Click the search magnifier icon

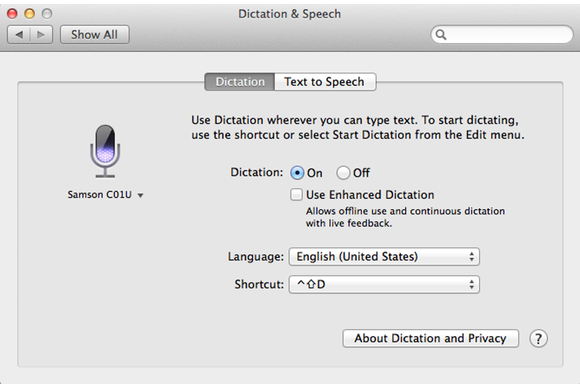(441, 35)
